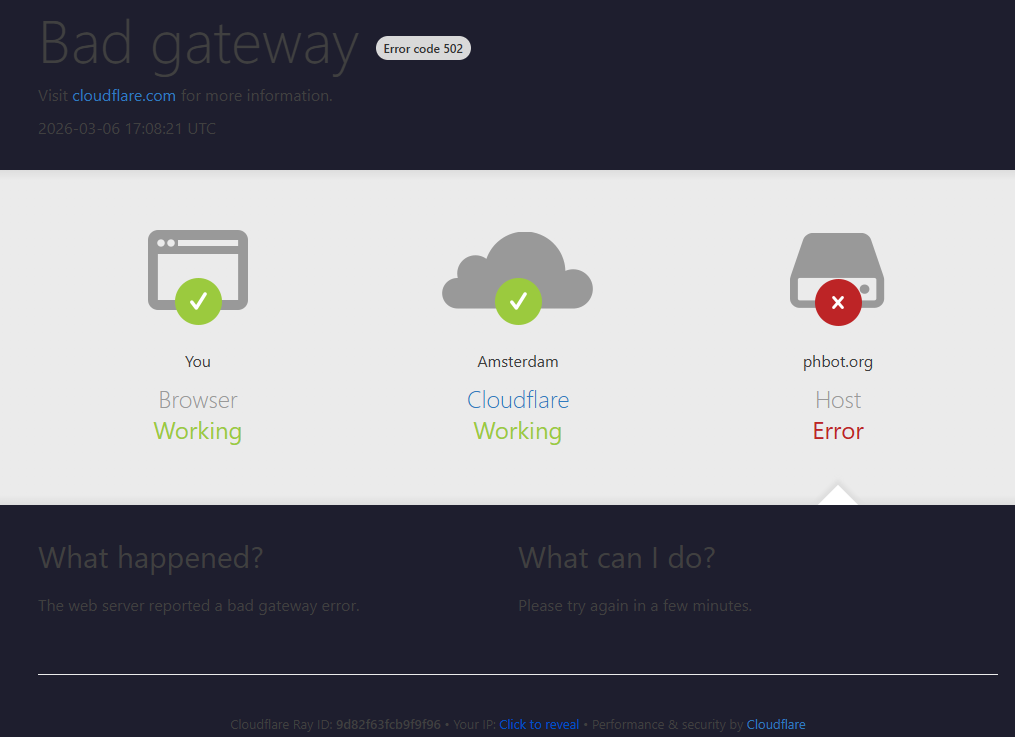Viewport: 1015px width, 737px height.
Task: Click the Error code 502 badge
Action: [423, 48]
